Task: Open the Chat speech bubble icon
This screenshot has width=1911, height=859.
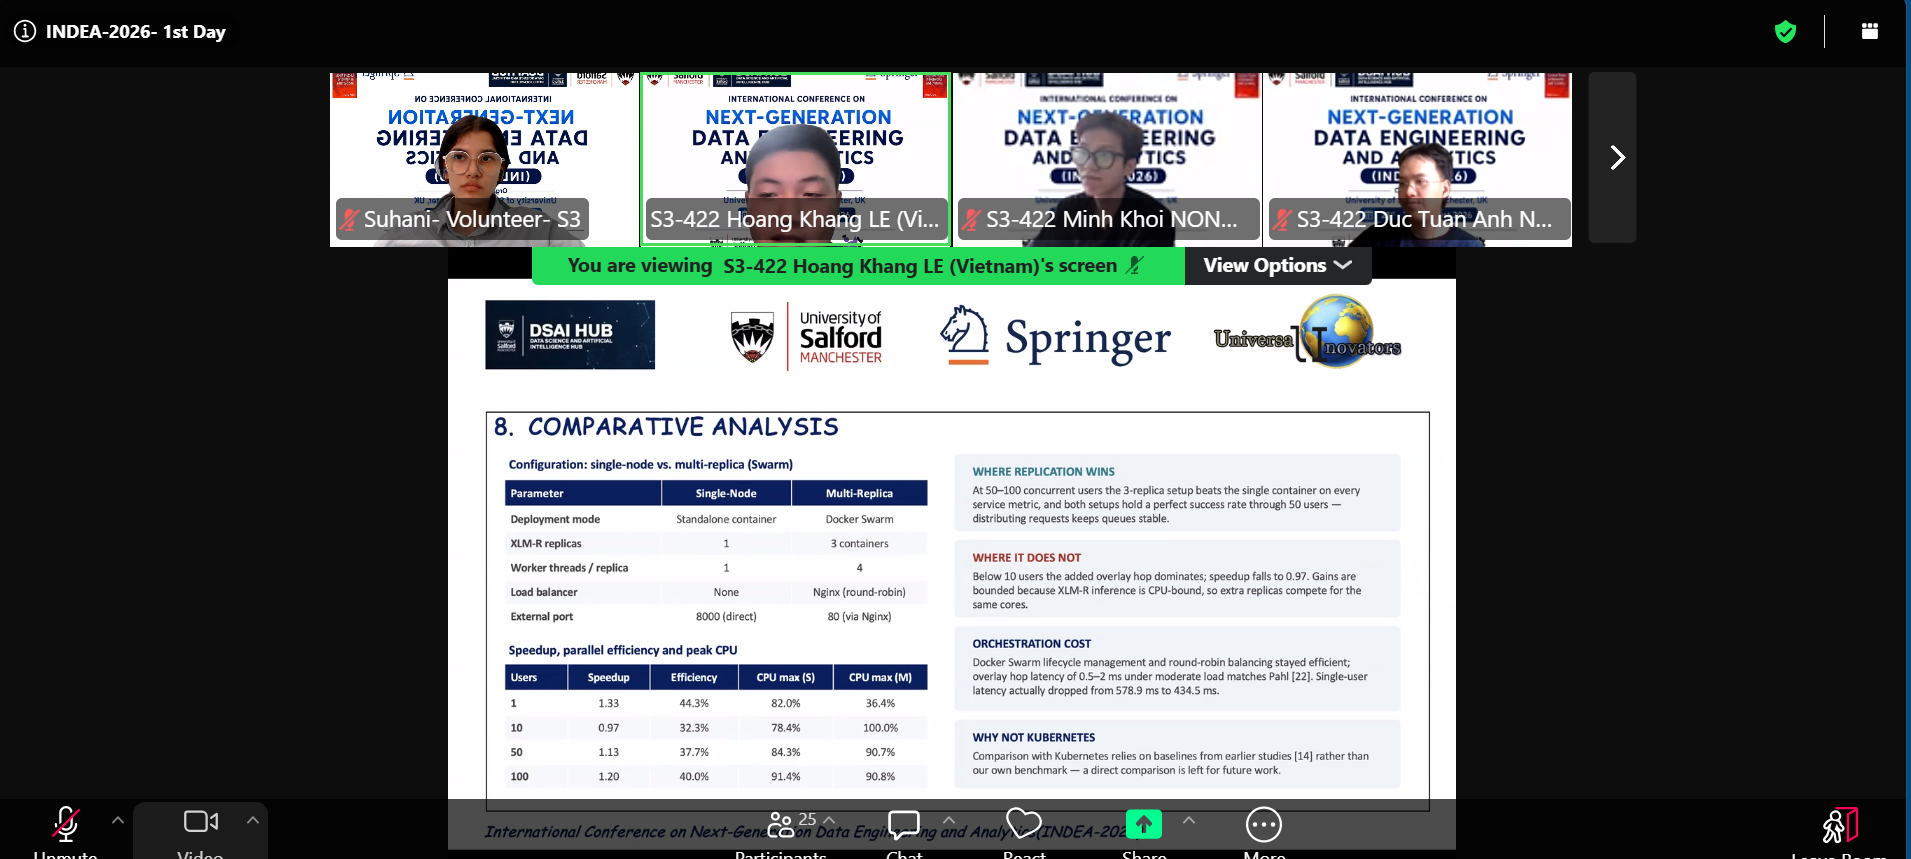Action: click(x=904, y=824)
